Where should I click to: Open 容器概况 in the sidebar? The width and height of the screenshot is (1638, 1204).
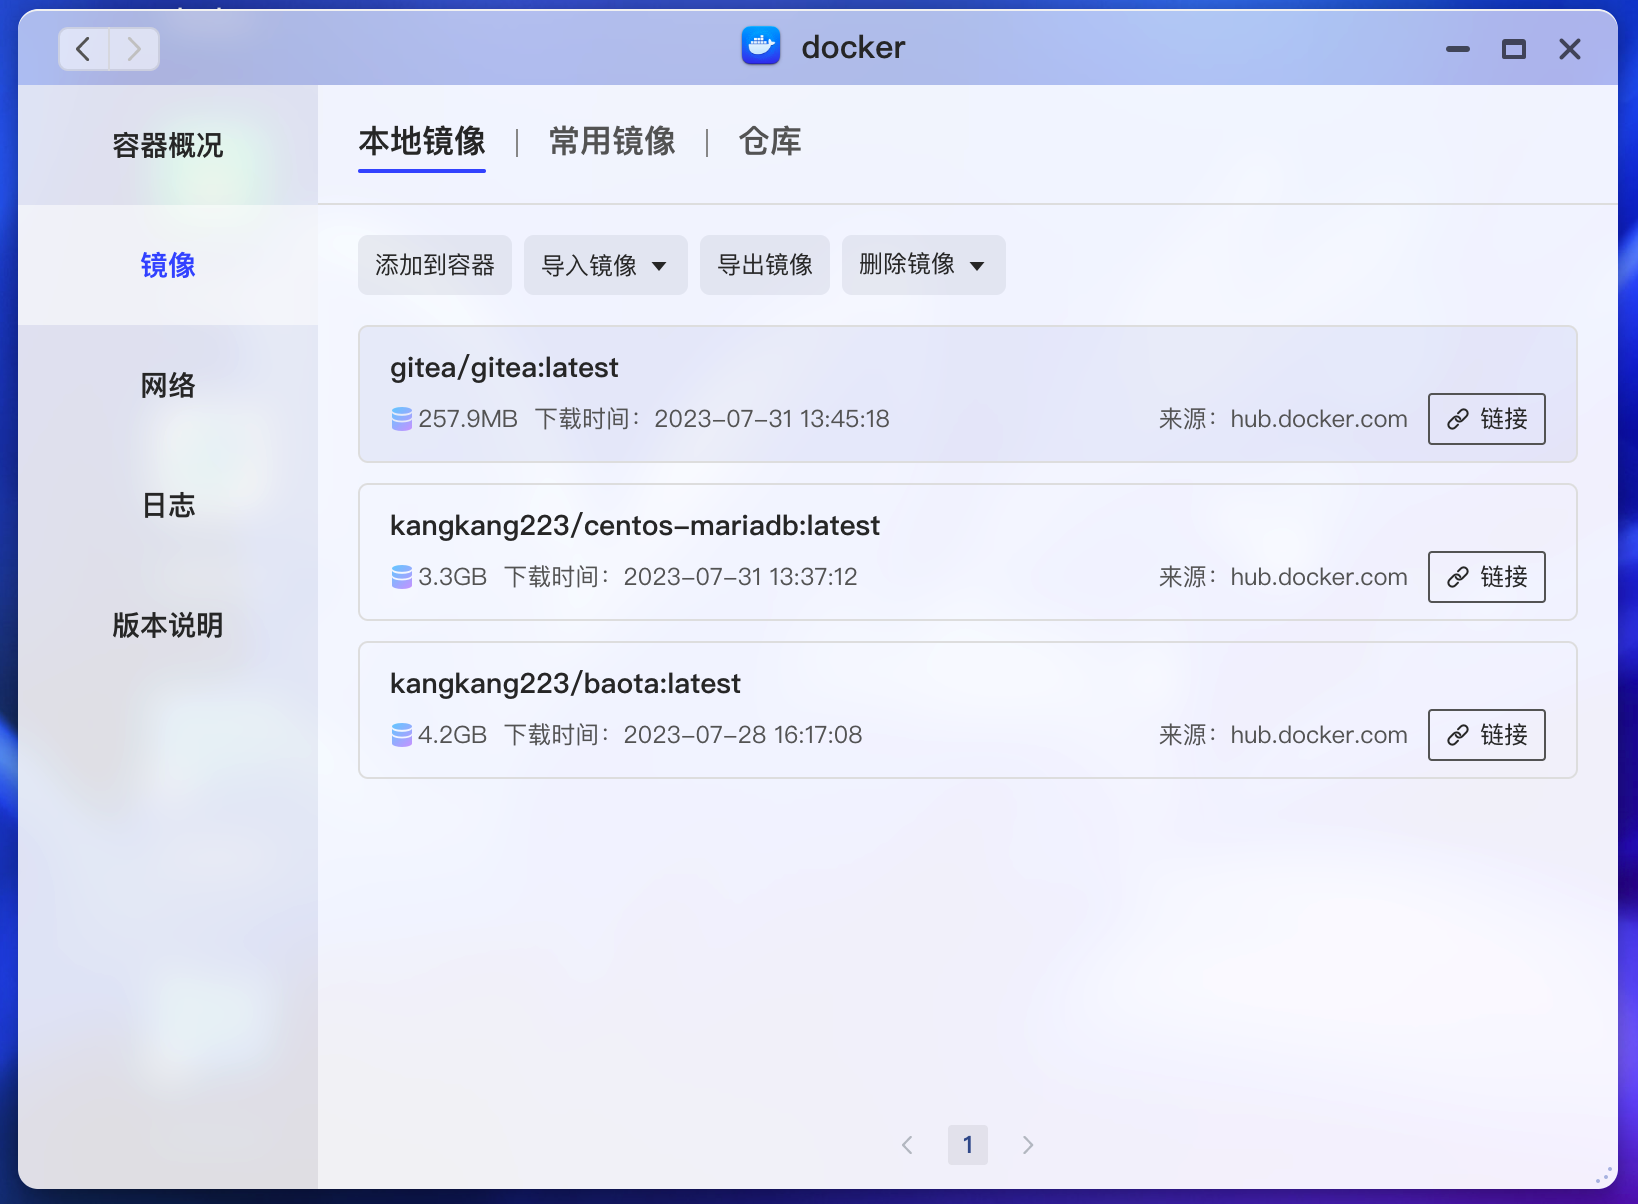point(168,145)
